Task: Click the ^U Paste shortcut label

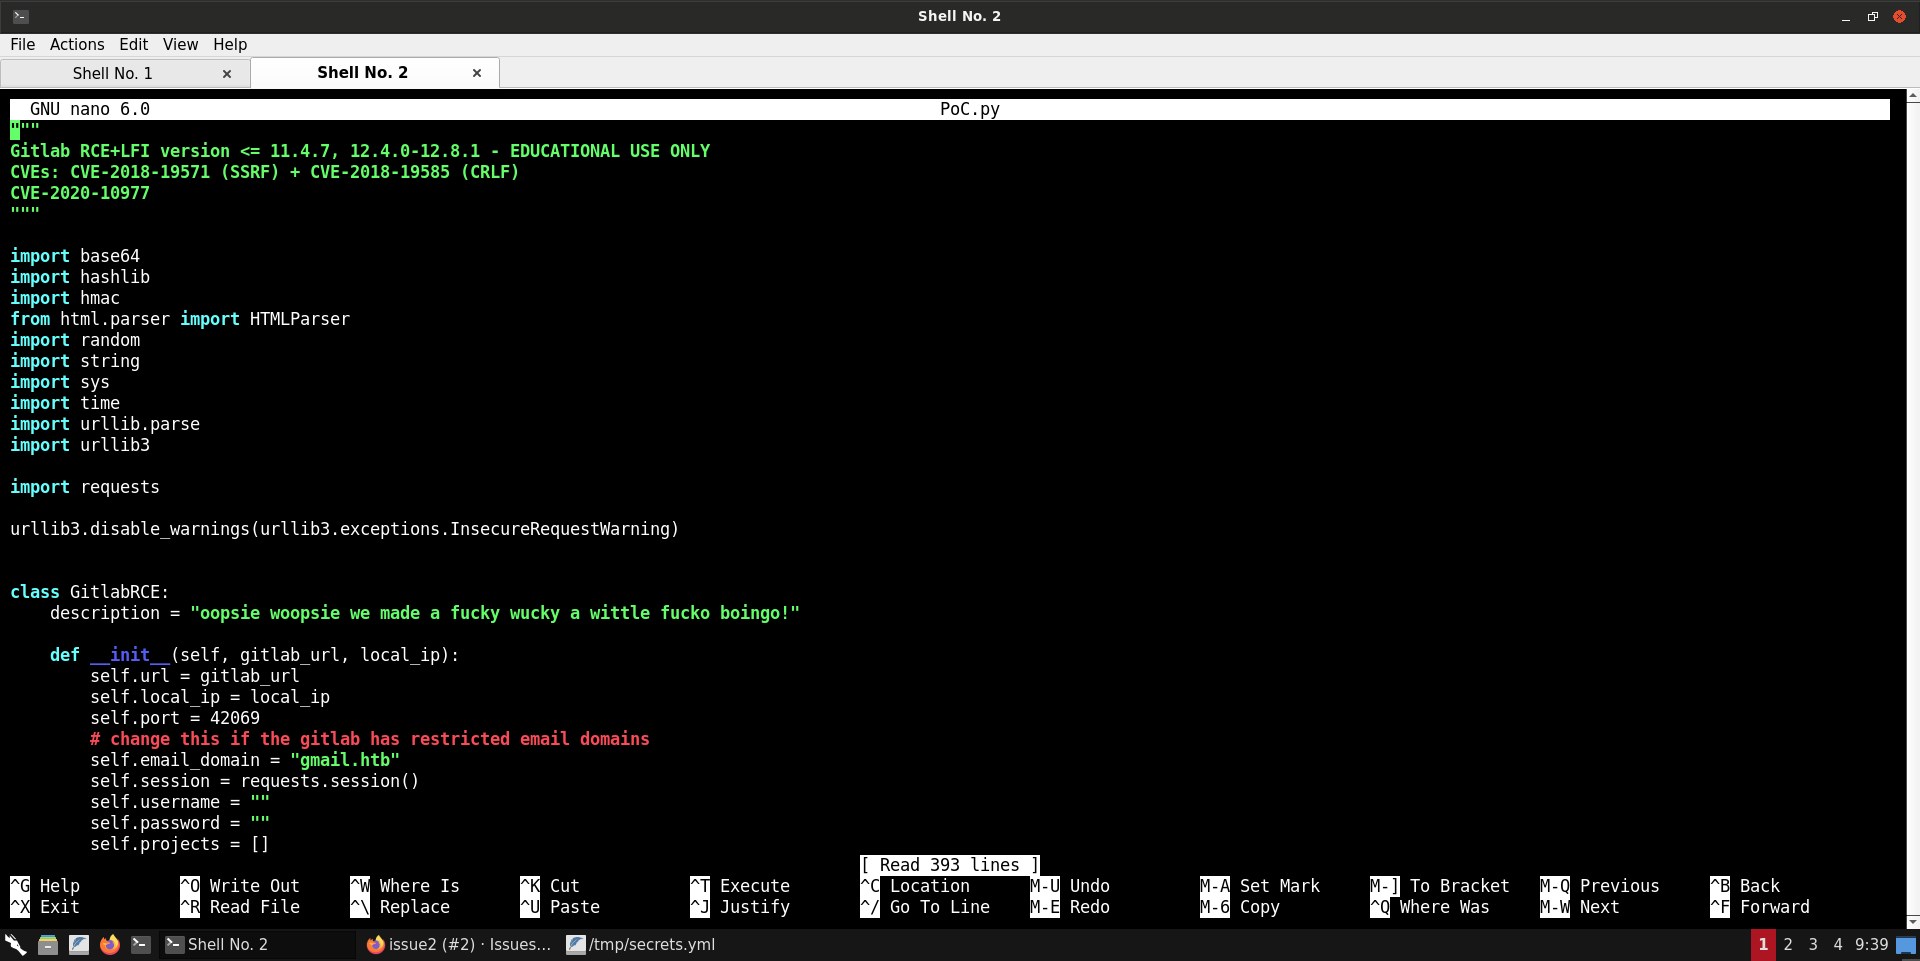Action: click(x=560, y=907)
